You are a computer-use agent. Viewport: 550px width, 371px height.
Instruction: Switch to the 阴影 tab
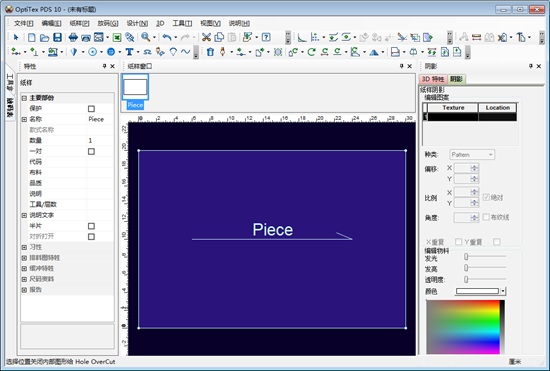(456, 79)
